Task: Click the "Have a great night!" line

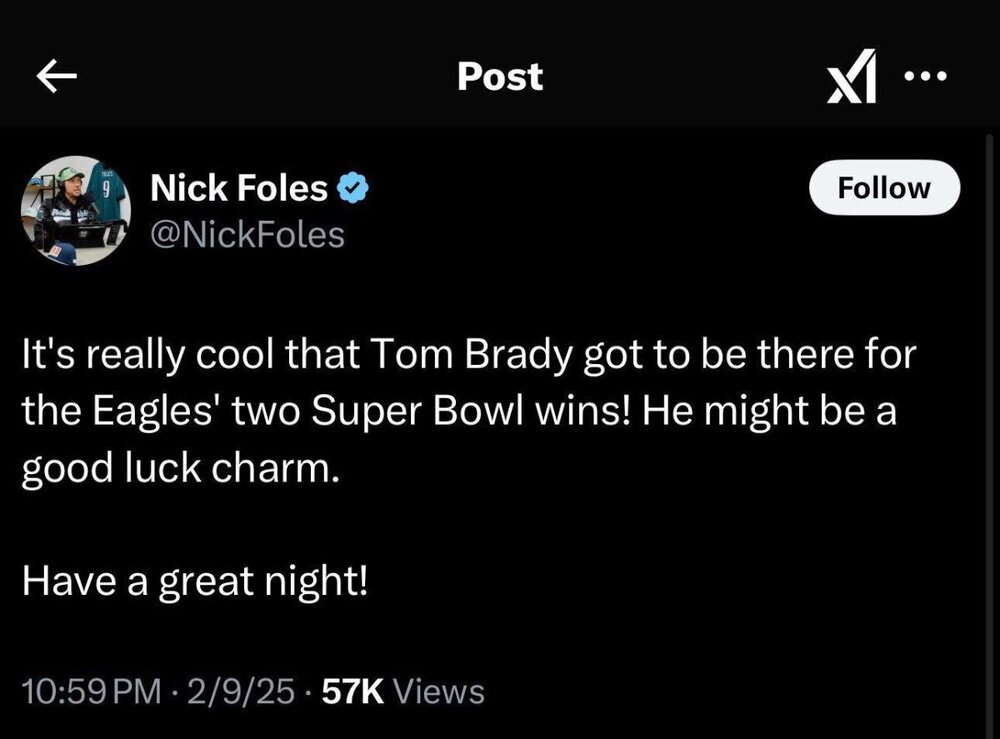Action: coord(195,581)
